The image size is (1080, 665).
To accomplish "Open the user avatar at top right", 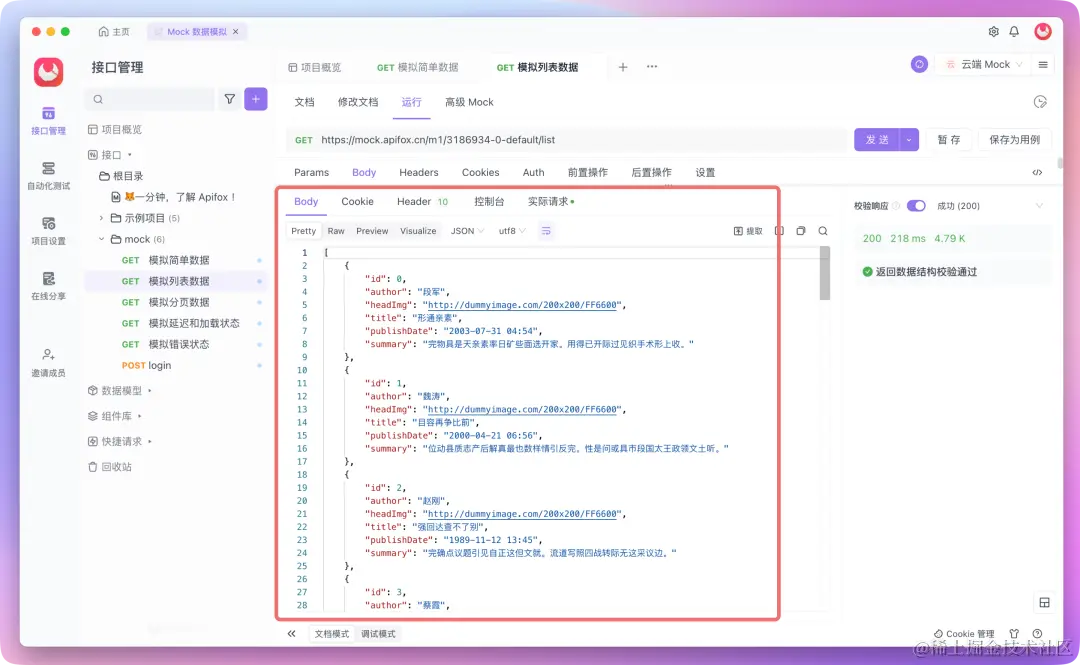I will point(1043,31).
